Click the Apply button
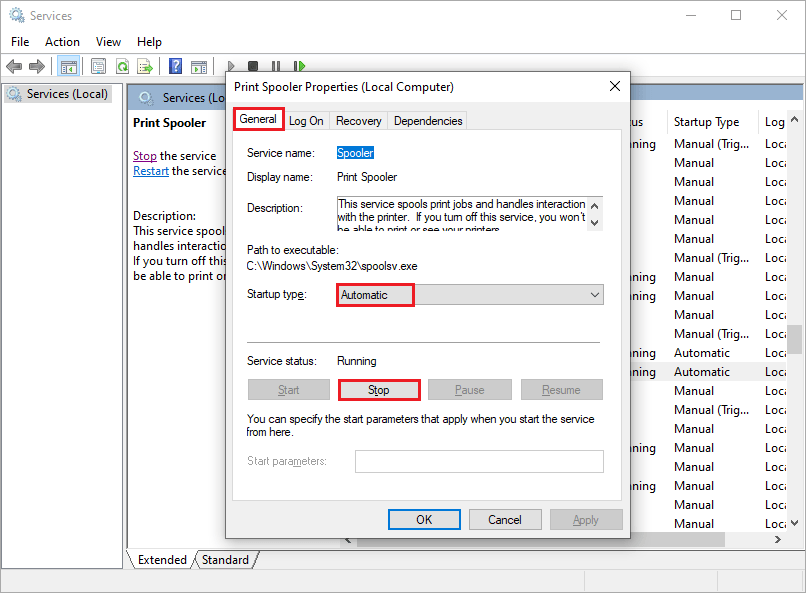Screen dimensions: 806x593 pyautogui.click(x=586, y=519)
